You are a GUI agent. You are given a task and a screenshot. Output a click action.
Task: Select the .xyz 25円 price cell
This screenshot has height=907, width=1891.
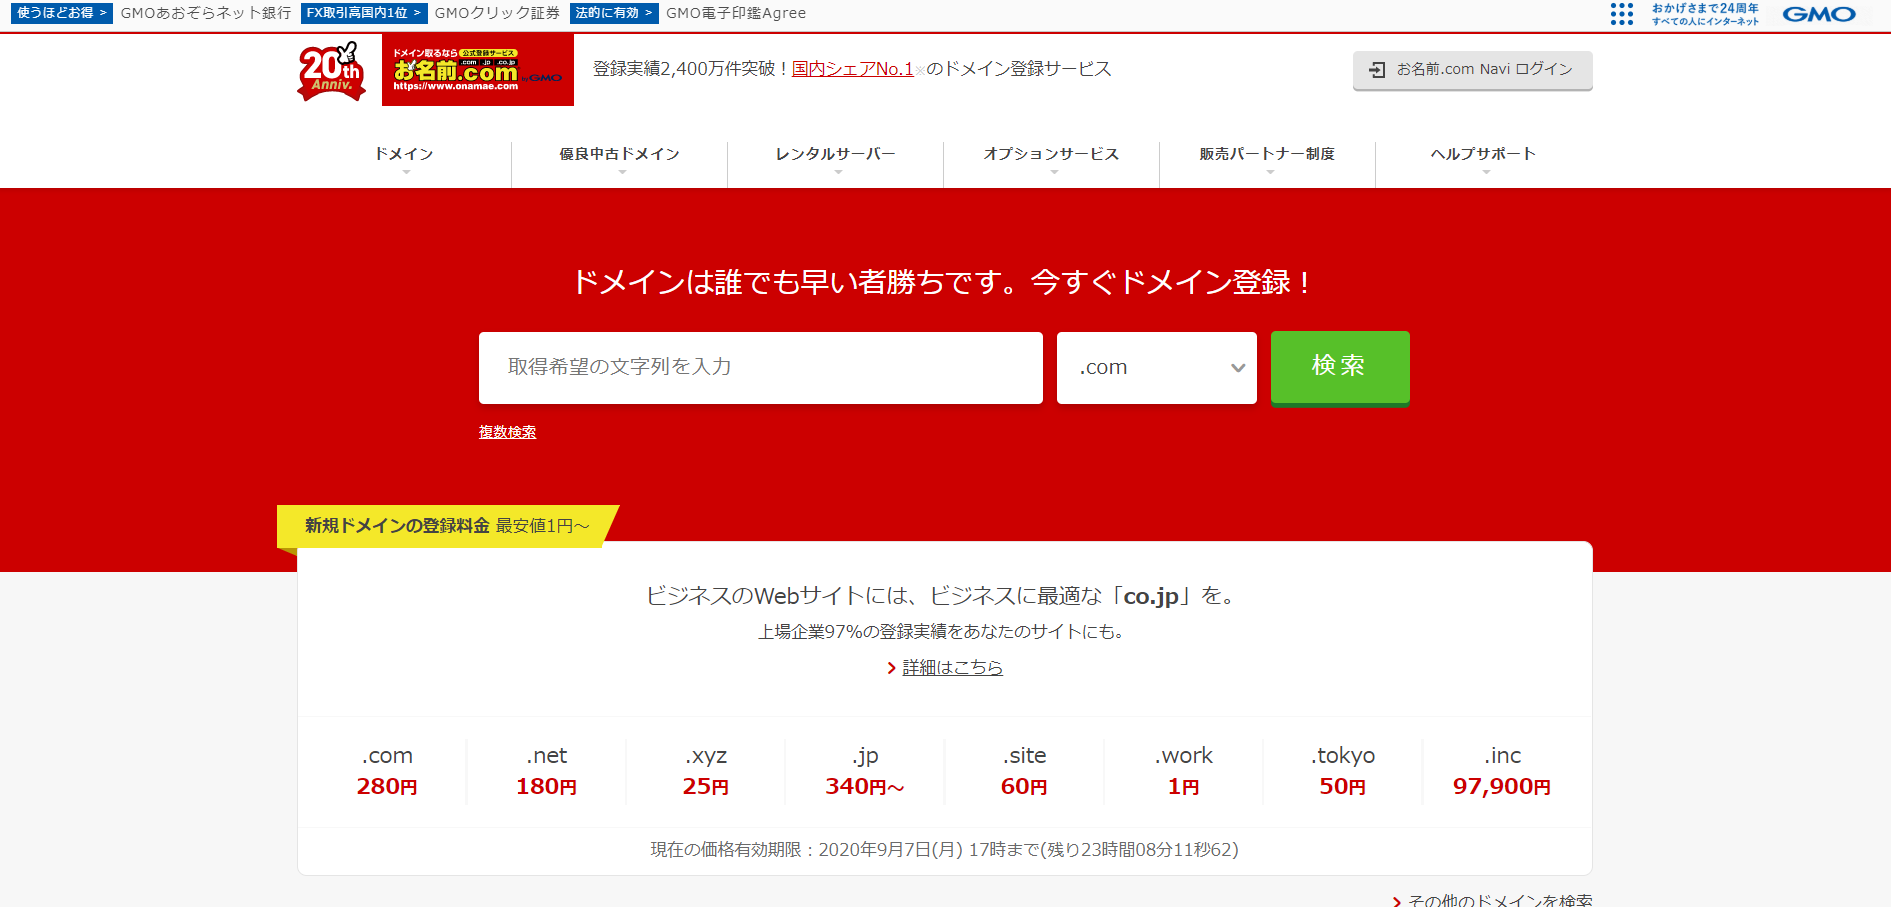(x=706, y=771)
